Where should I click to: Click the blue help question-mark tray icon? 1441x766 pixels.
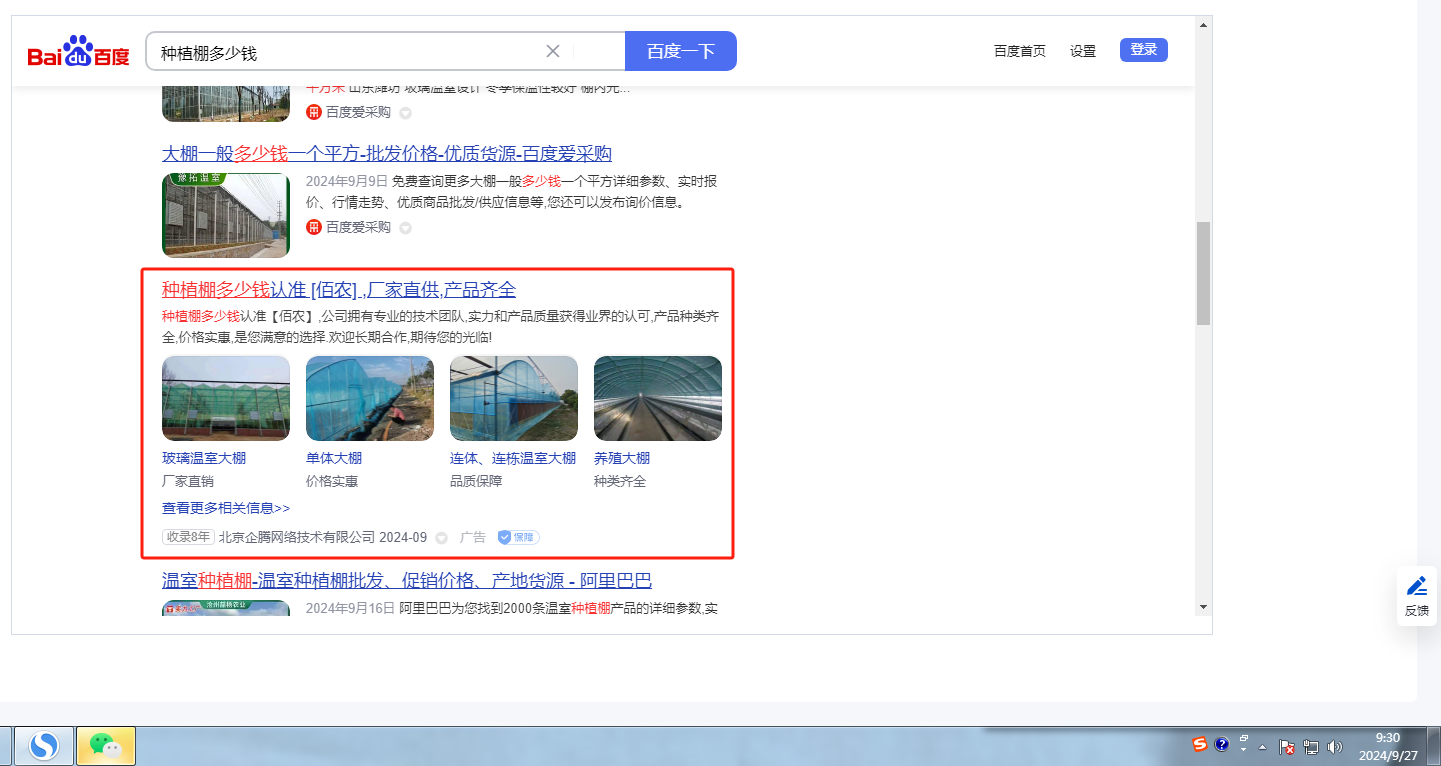(x=1221, y=744)
